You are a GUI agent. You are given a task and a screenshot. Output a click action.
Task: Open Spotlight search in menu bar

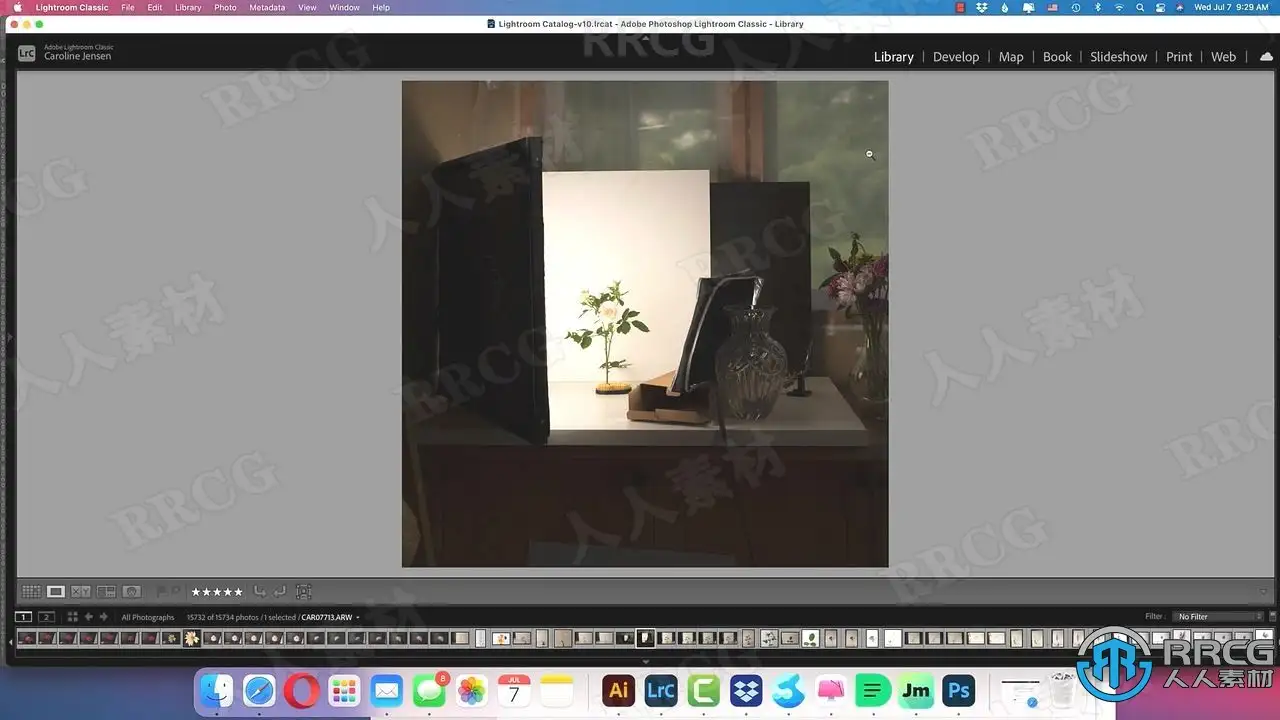pyautogui.click(x=1140, y=7)
